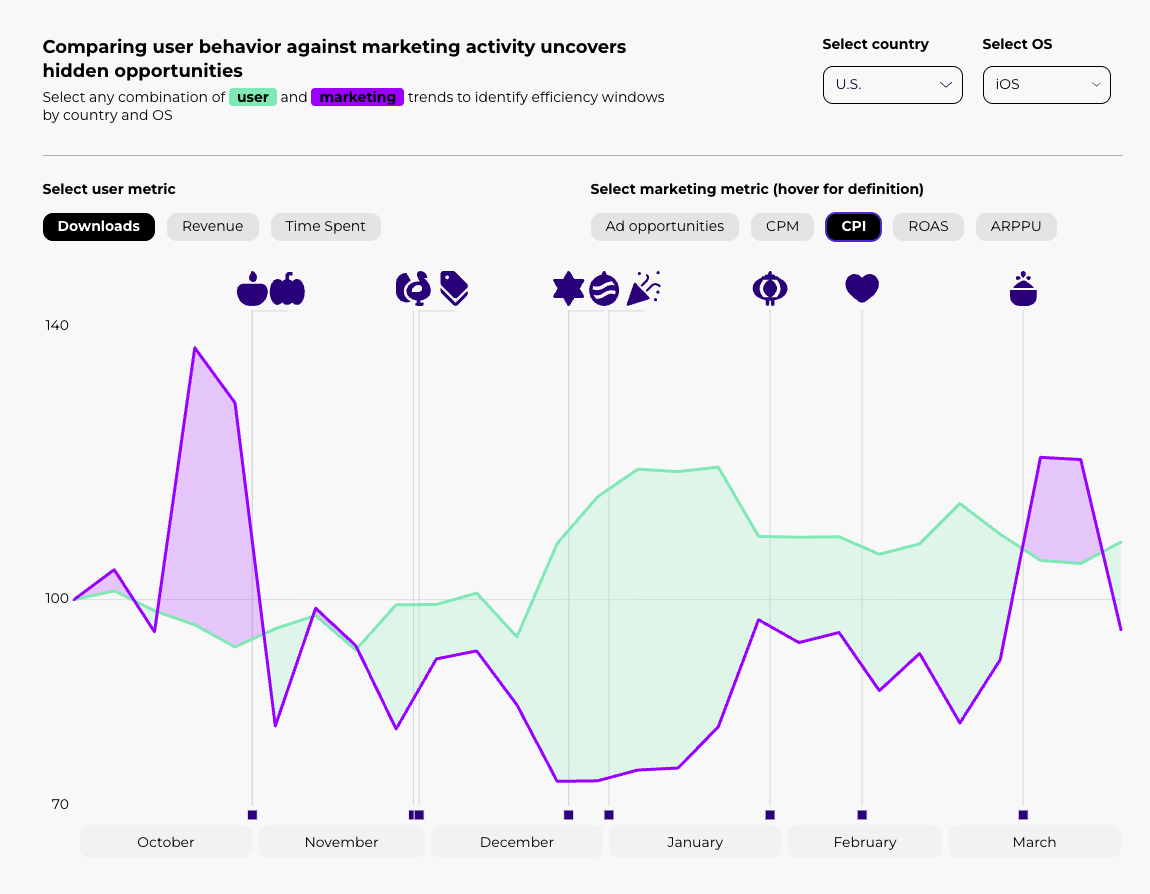Click the New Year party popper icon

[x=643, y=288]
